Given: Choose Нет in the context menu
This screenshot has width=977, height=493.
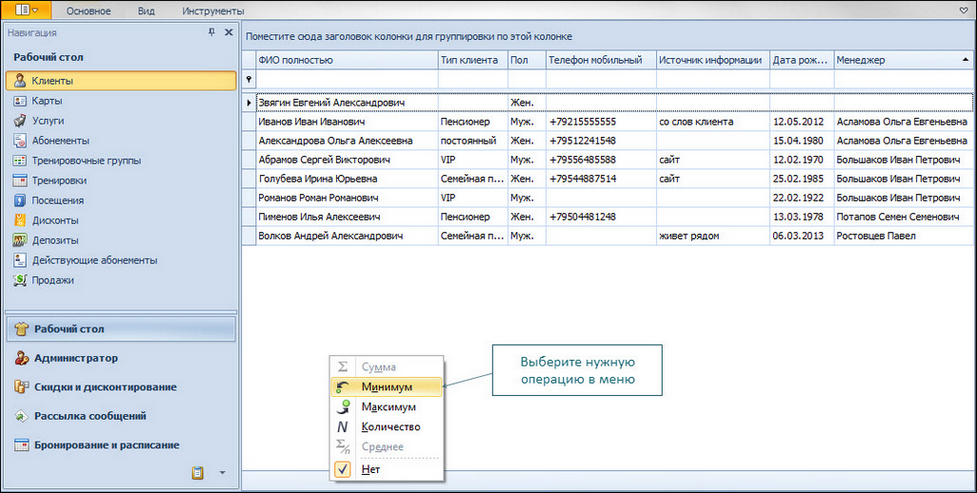Looking at the screenshot, I should click(386, 469).
